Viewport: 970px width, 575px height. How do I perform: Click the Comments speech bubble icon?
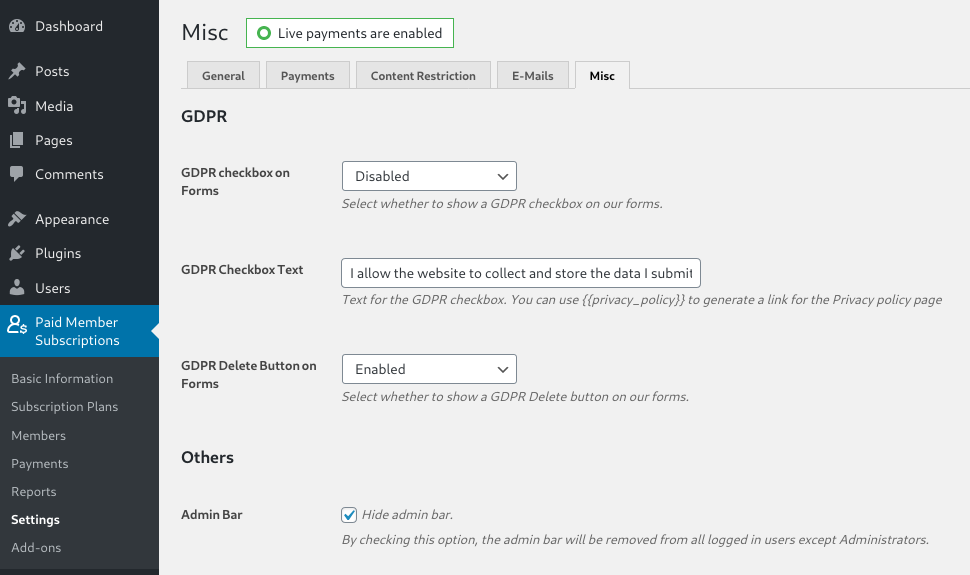pos(17,174)
